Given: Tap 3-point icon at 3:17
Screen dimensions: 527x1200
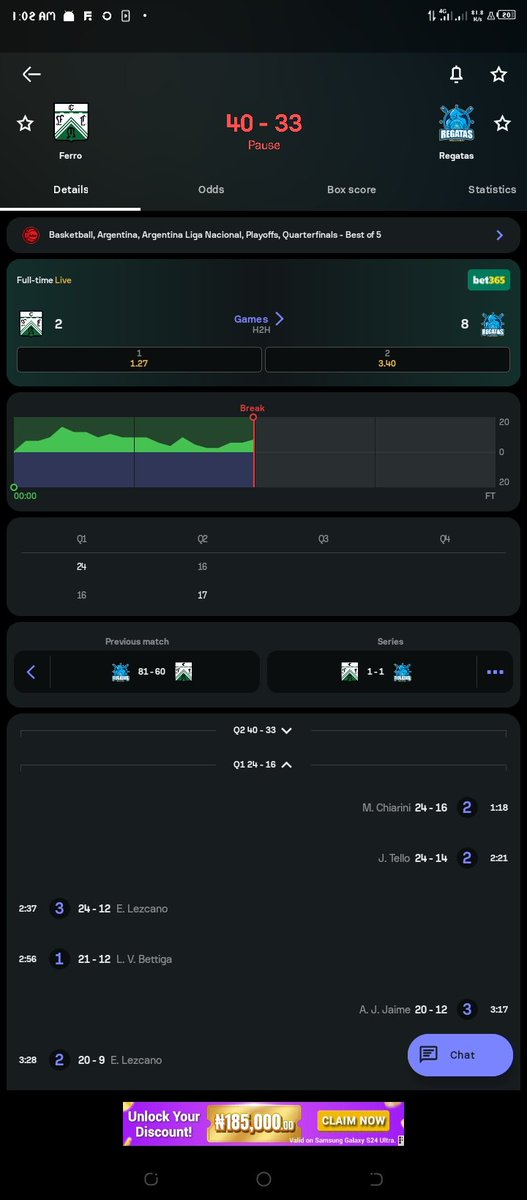Looking at the screenshot, I should (466, 1010).
